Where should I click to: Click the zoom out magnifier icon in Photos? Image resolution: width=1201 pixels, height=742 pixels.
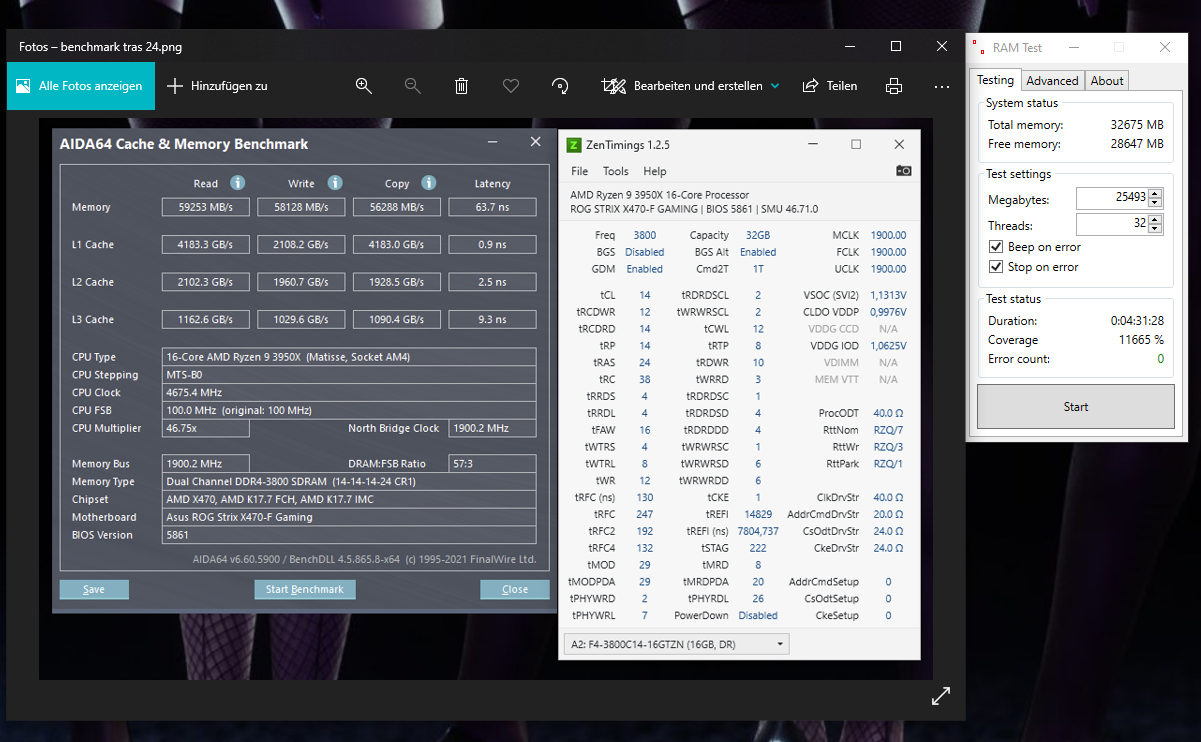coord(413,86)
